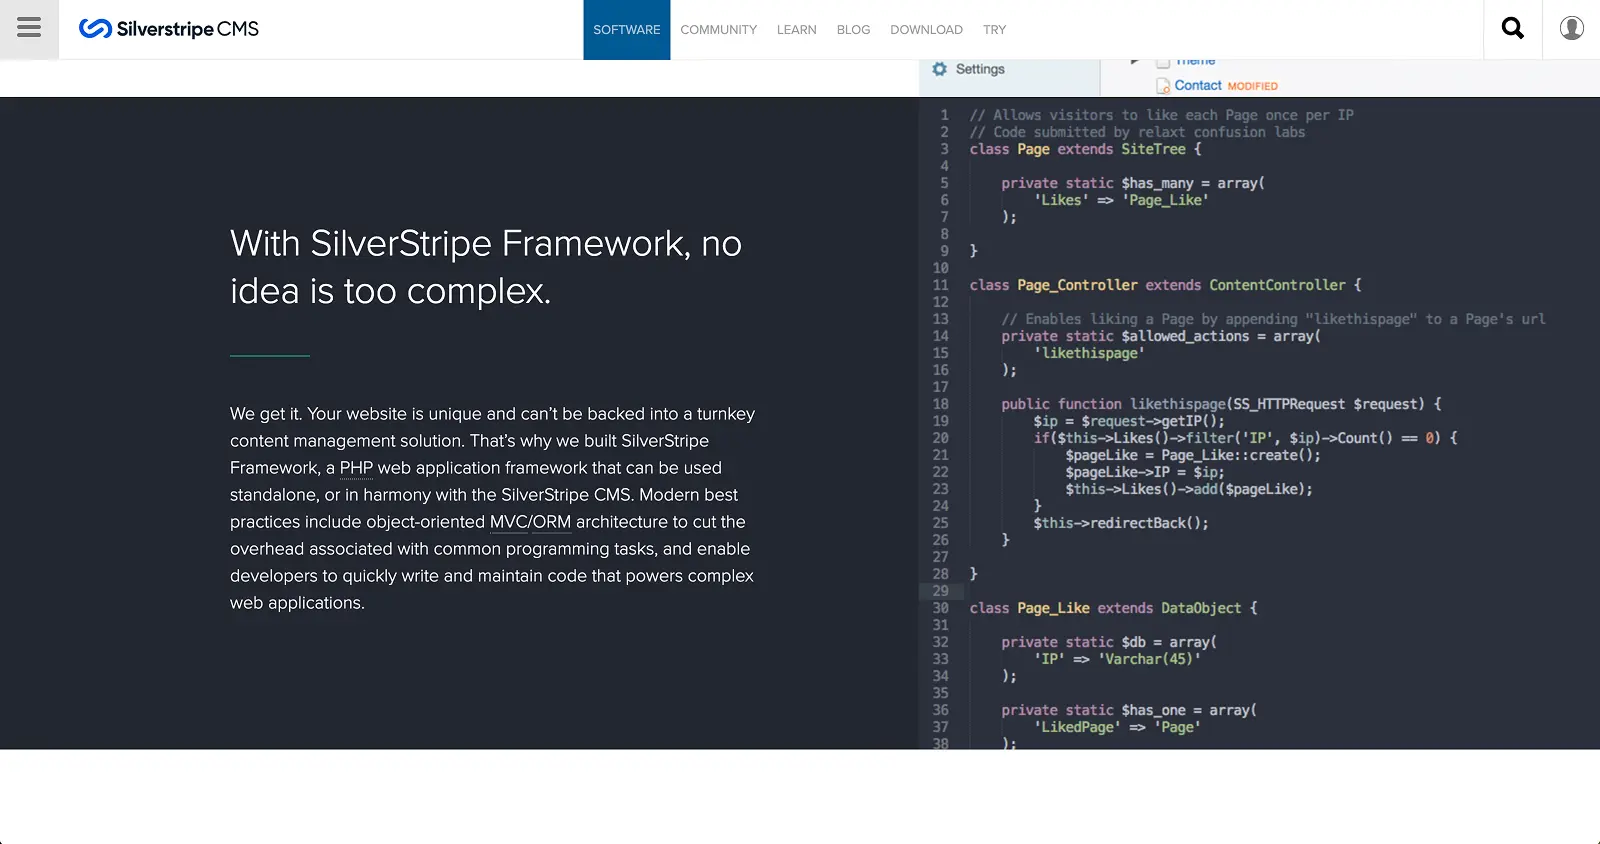Click the highlighted line number 29
This screenshot has height=844, width=1600.
click(x=940, y=591)
